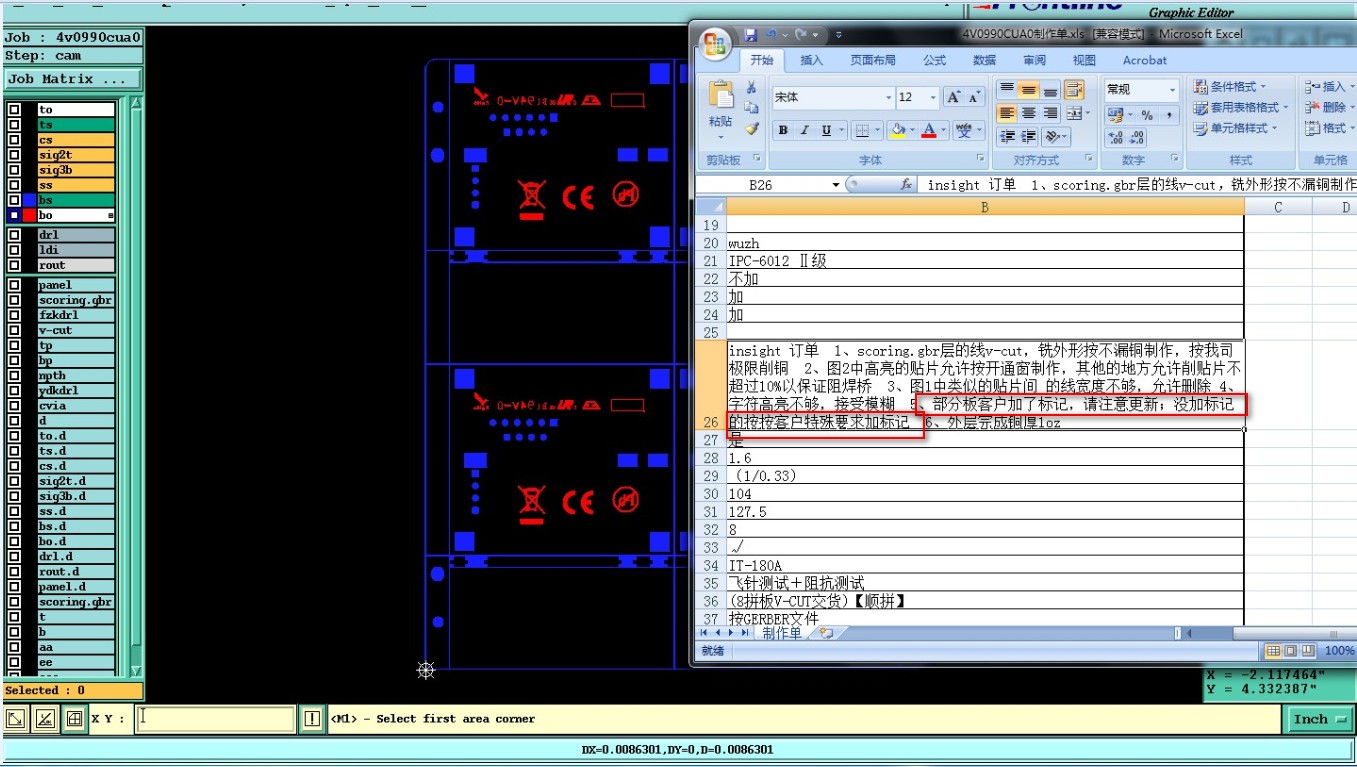Undo last action in Excel
This screenshot has height=767, width=1357.
[771, 35]
